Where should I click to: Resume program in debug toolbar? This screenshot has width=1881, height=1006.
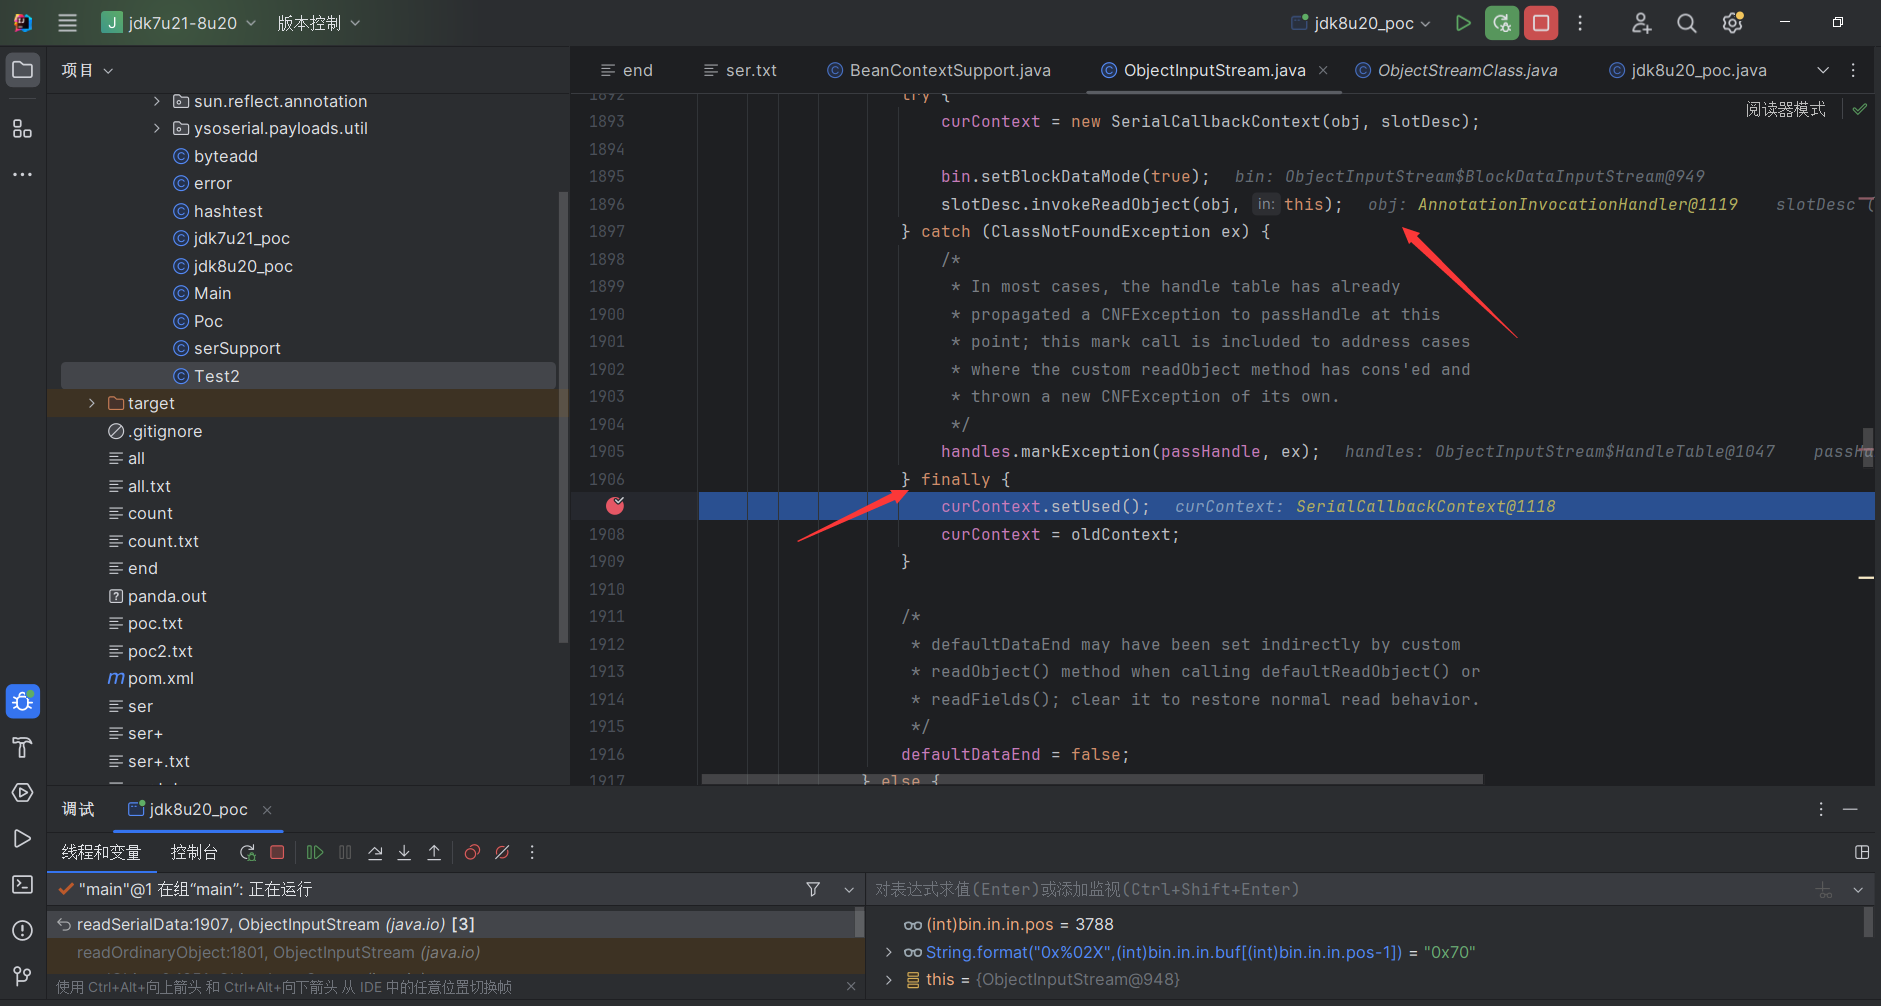click(x=315, y=852)
